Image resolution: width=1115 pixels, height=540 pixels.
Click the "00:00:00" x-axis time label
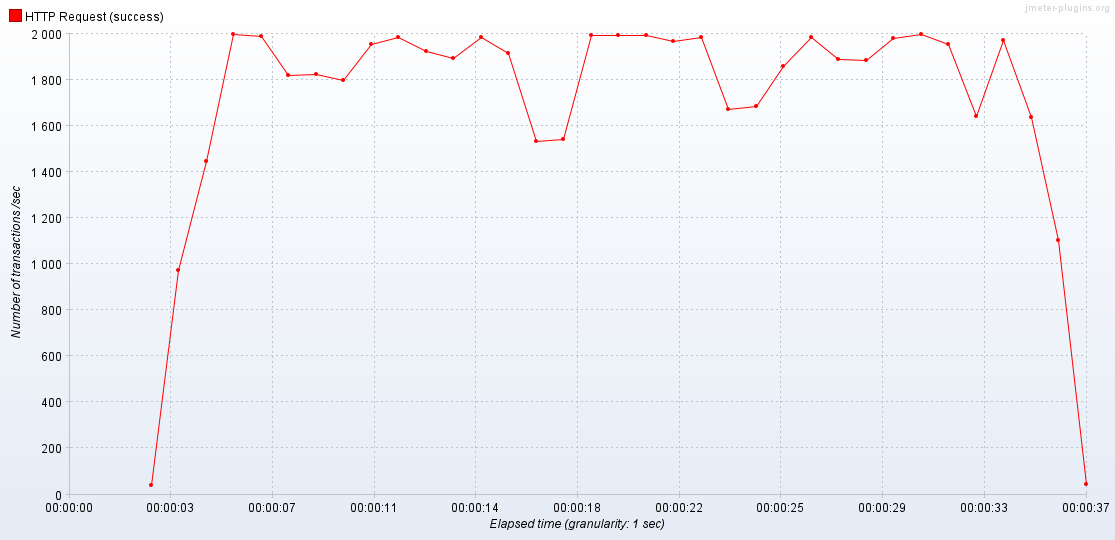[69, 508]
